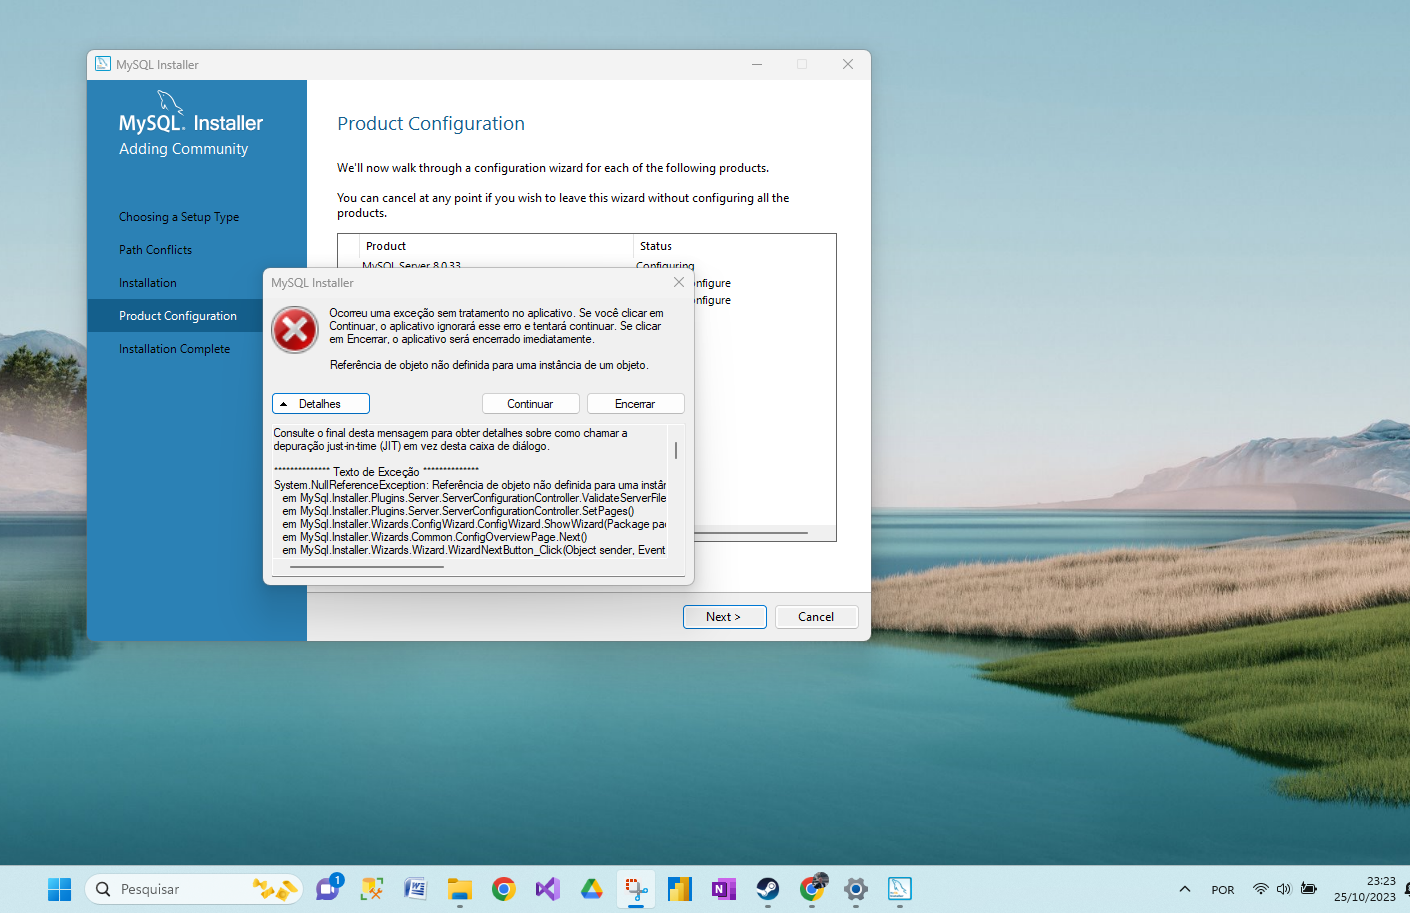The width and height of the screenshot is (1410, 913).
Task: Click MySQL Installer icon on taskbar
Action: [x=900, y=889]
